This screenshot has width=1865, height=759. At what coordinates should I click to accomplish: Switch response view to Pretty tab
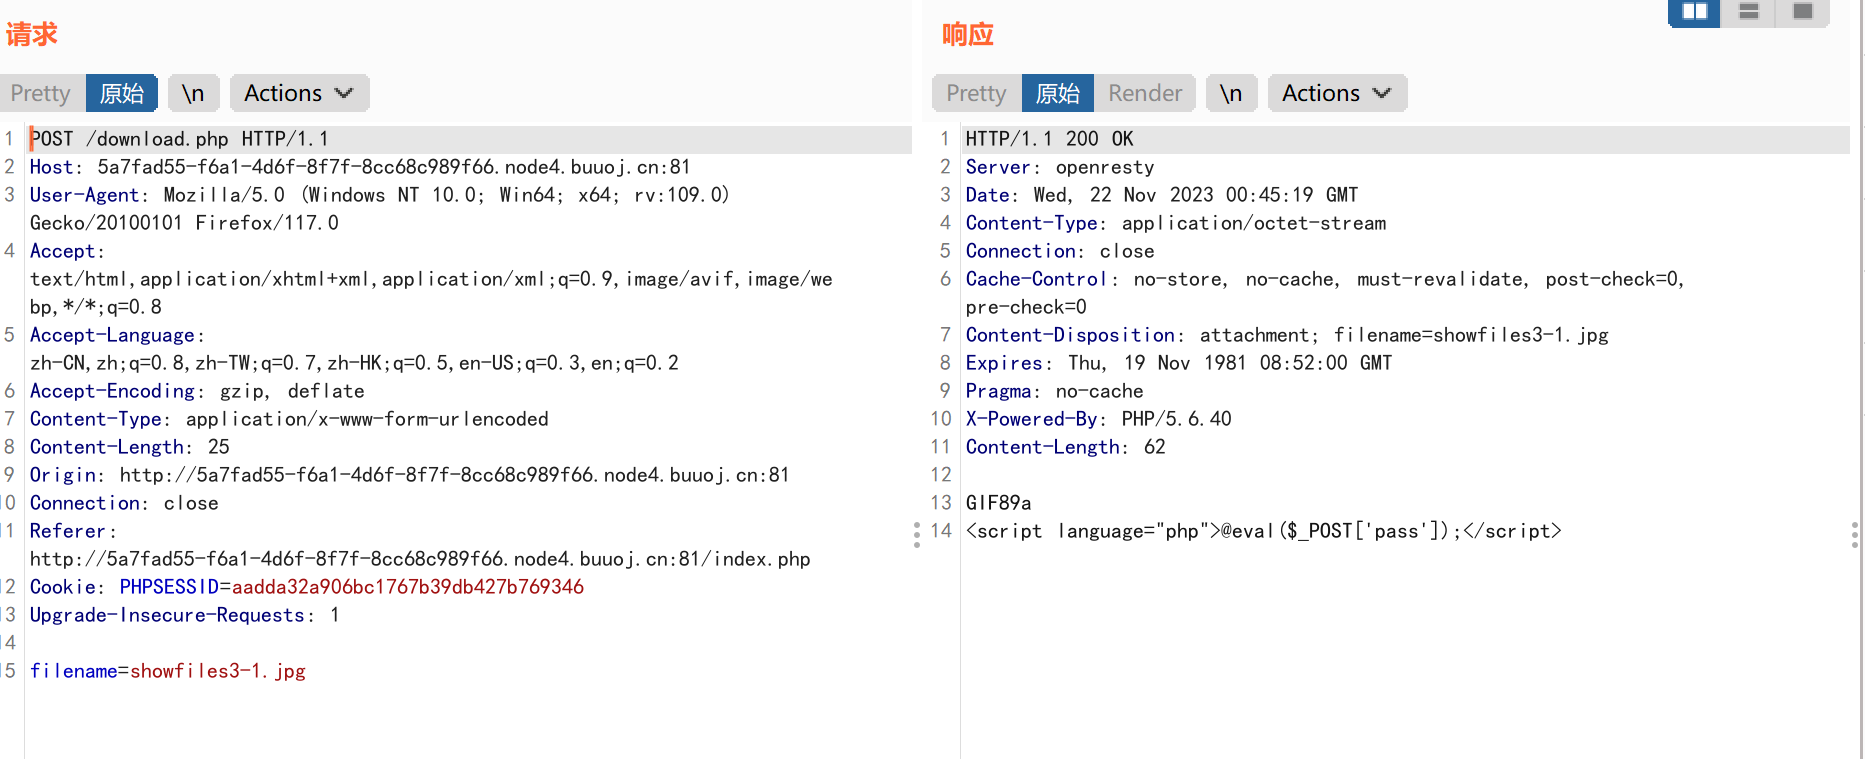[x=976, y=93]
